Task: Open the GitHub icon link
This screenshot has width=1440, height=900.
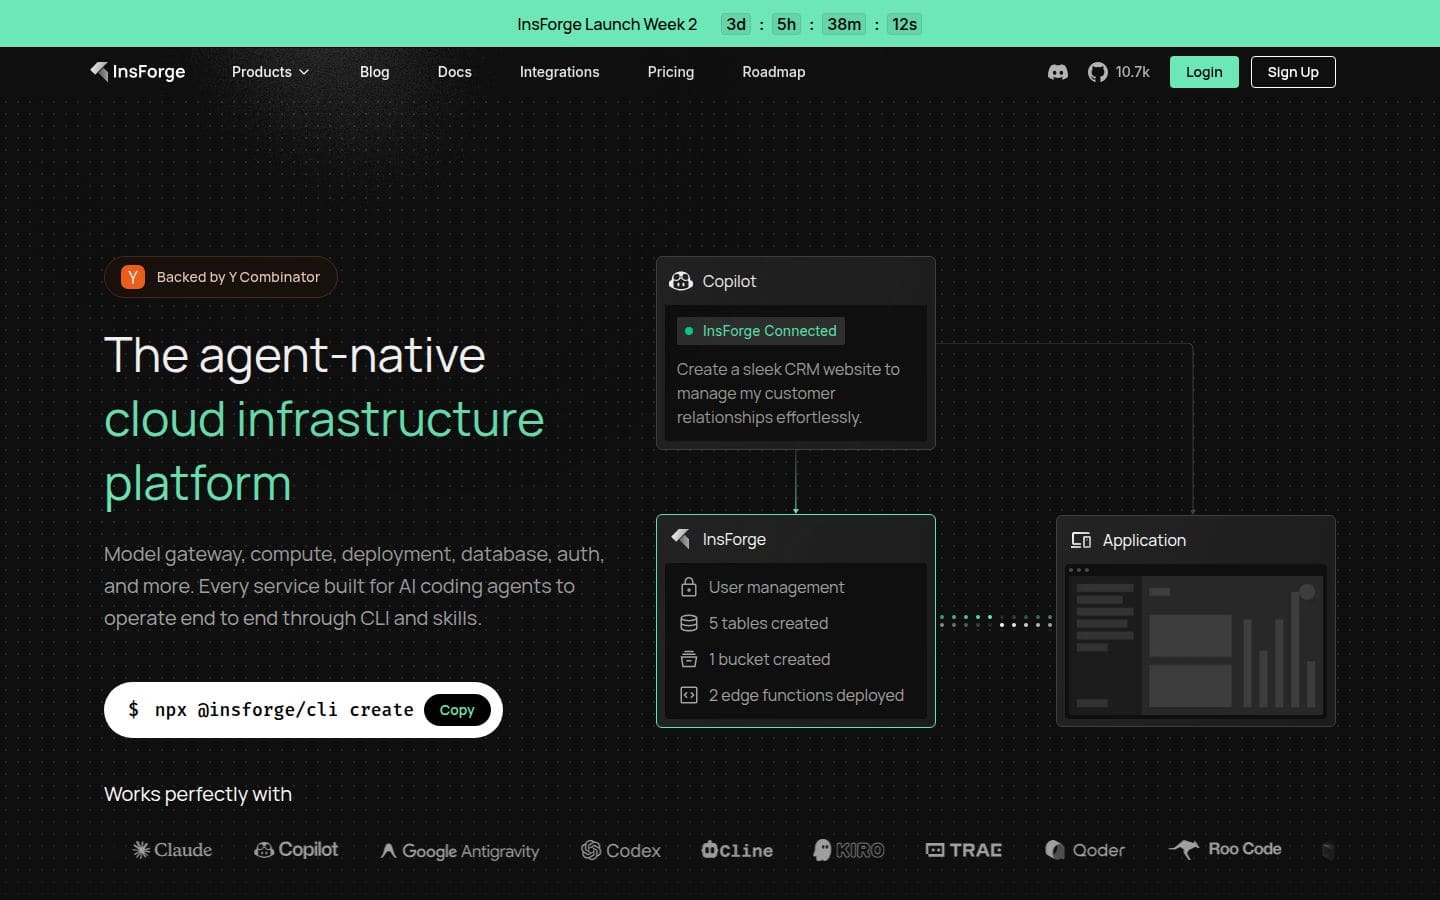Action: (1097, 72)
